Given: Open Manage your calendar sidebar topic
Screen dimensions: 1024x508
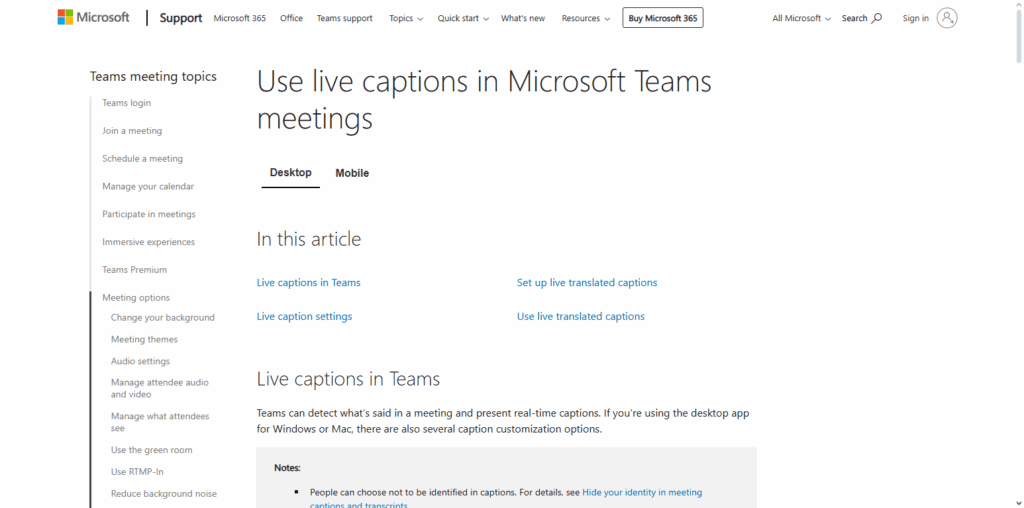Looking at the screenshot, I should [x=148, y=186].
